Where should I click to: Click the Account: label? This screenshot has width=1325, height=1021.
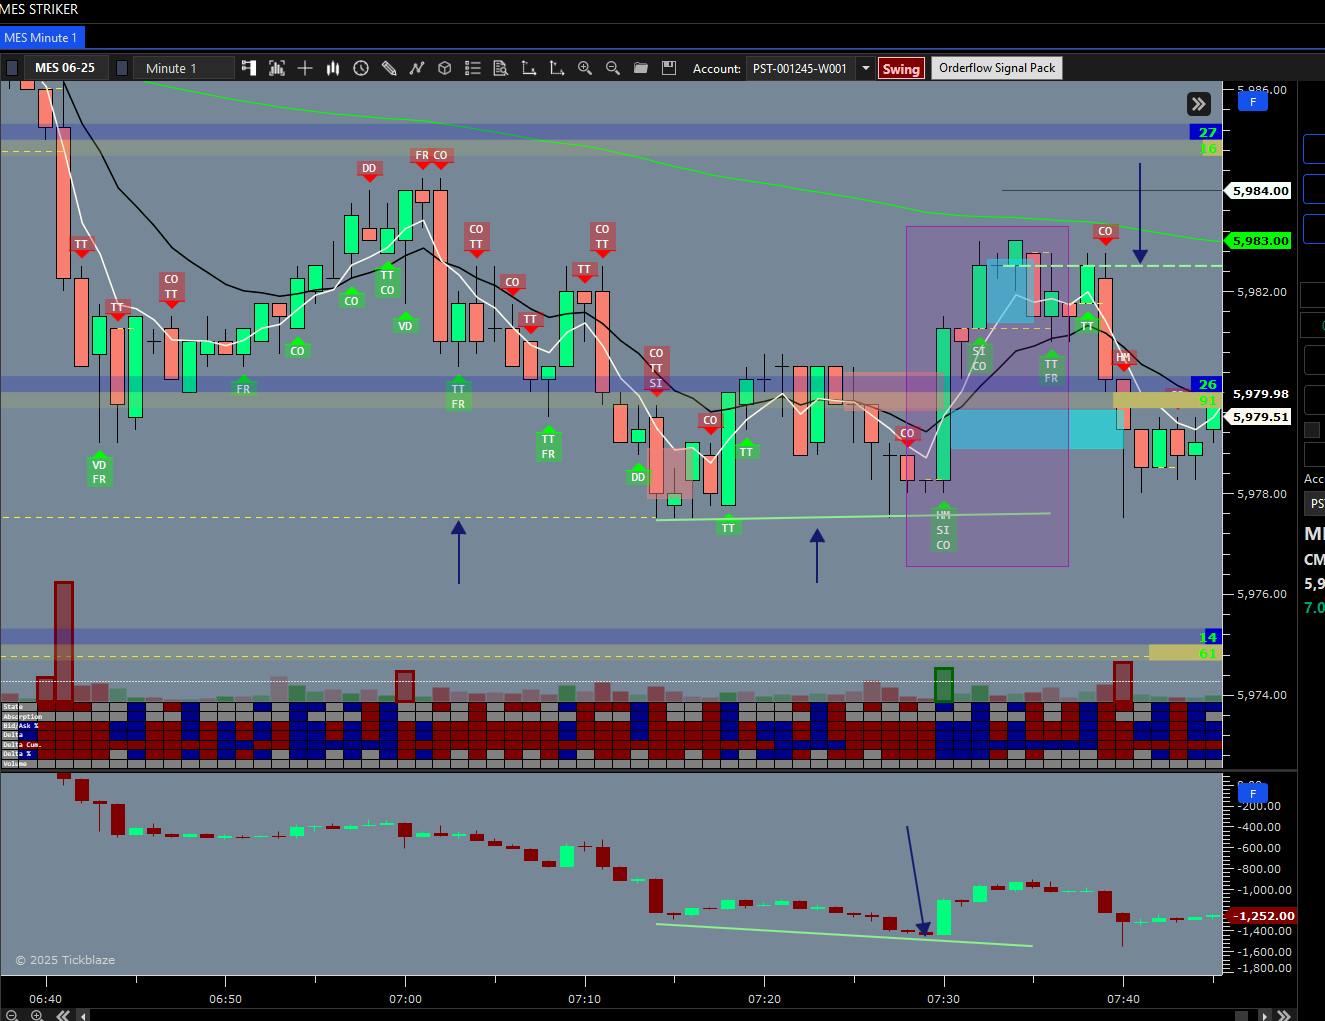coord(717,68)
